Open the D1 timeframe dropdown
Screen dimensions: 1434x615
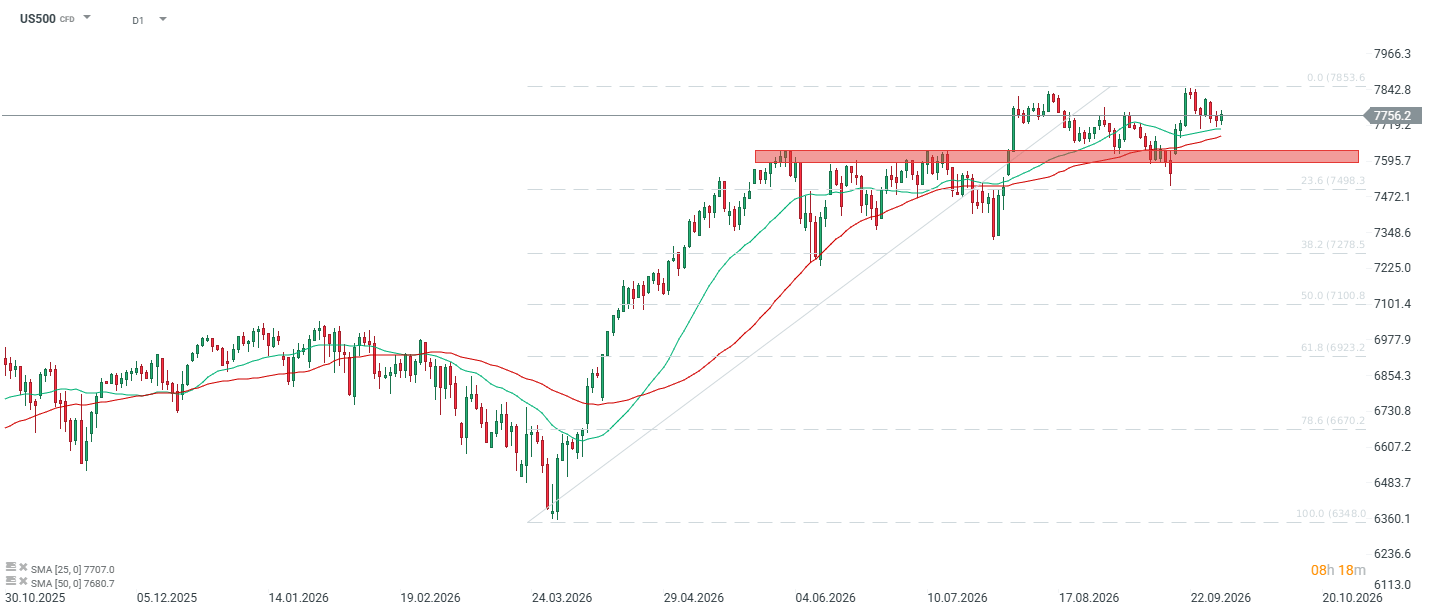point(163,19)
